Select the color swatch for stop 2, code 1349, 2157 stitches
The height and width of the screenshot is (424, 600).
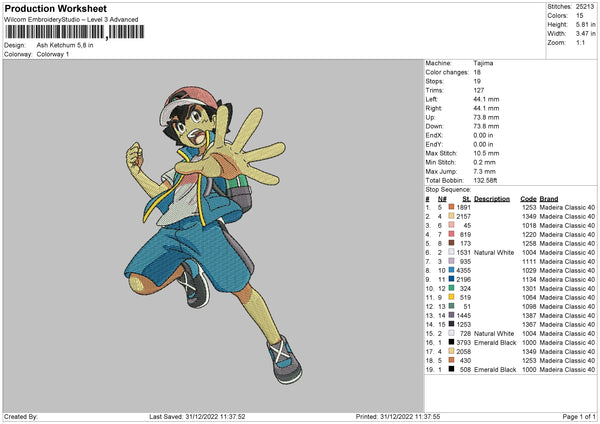(x=451, y=216)
